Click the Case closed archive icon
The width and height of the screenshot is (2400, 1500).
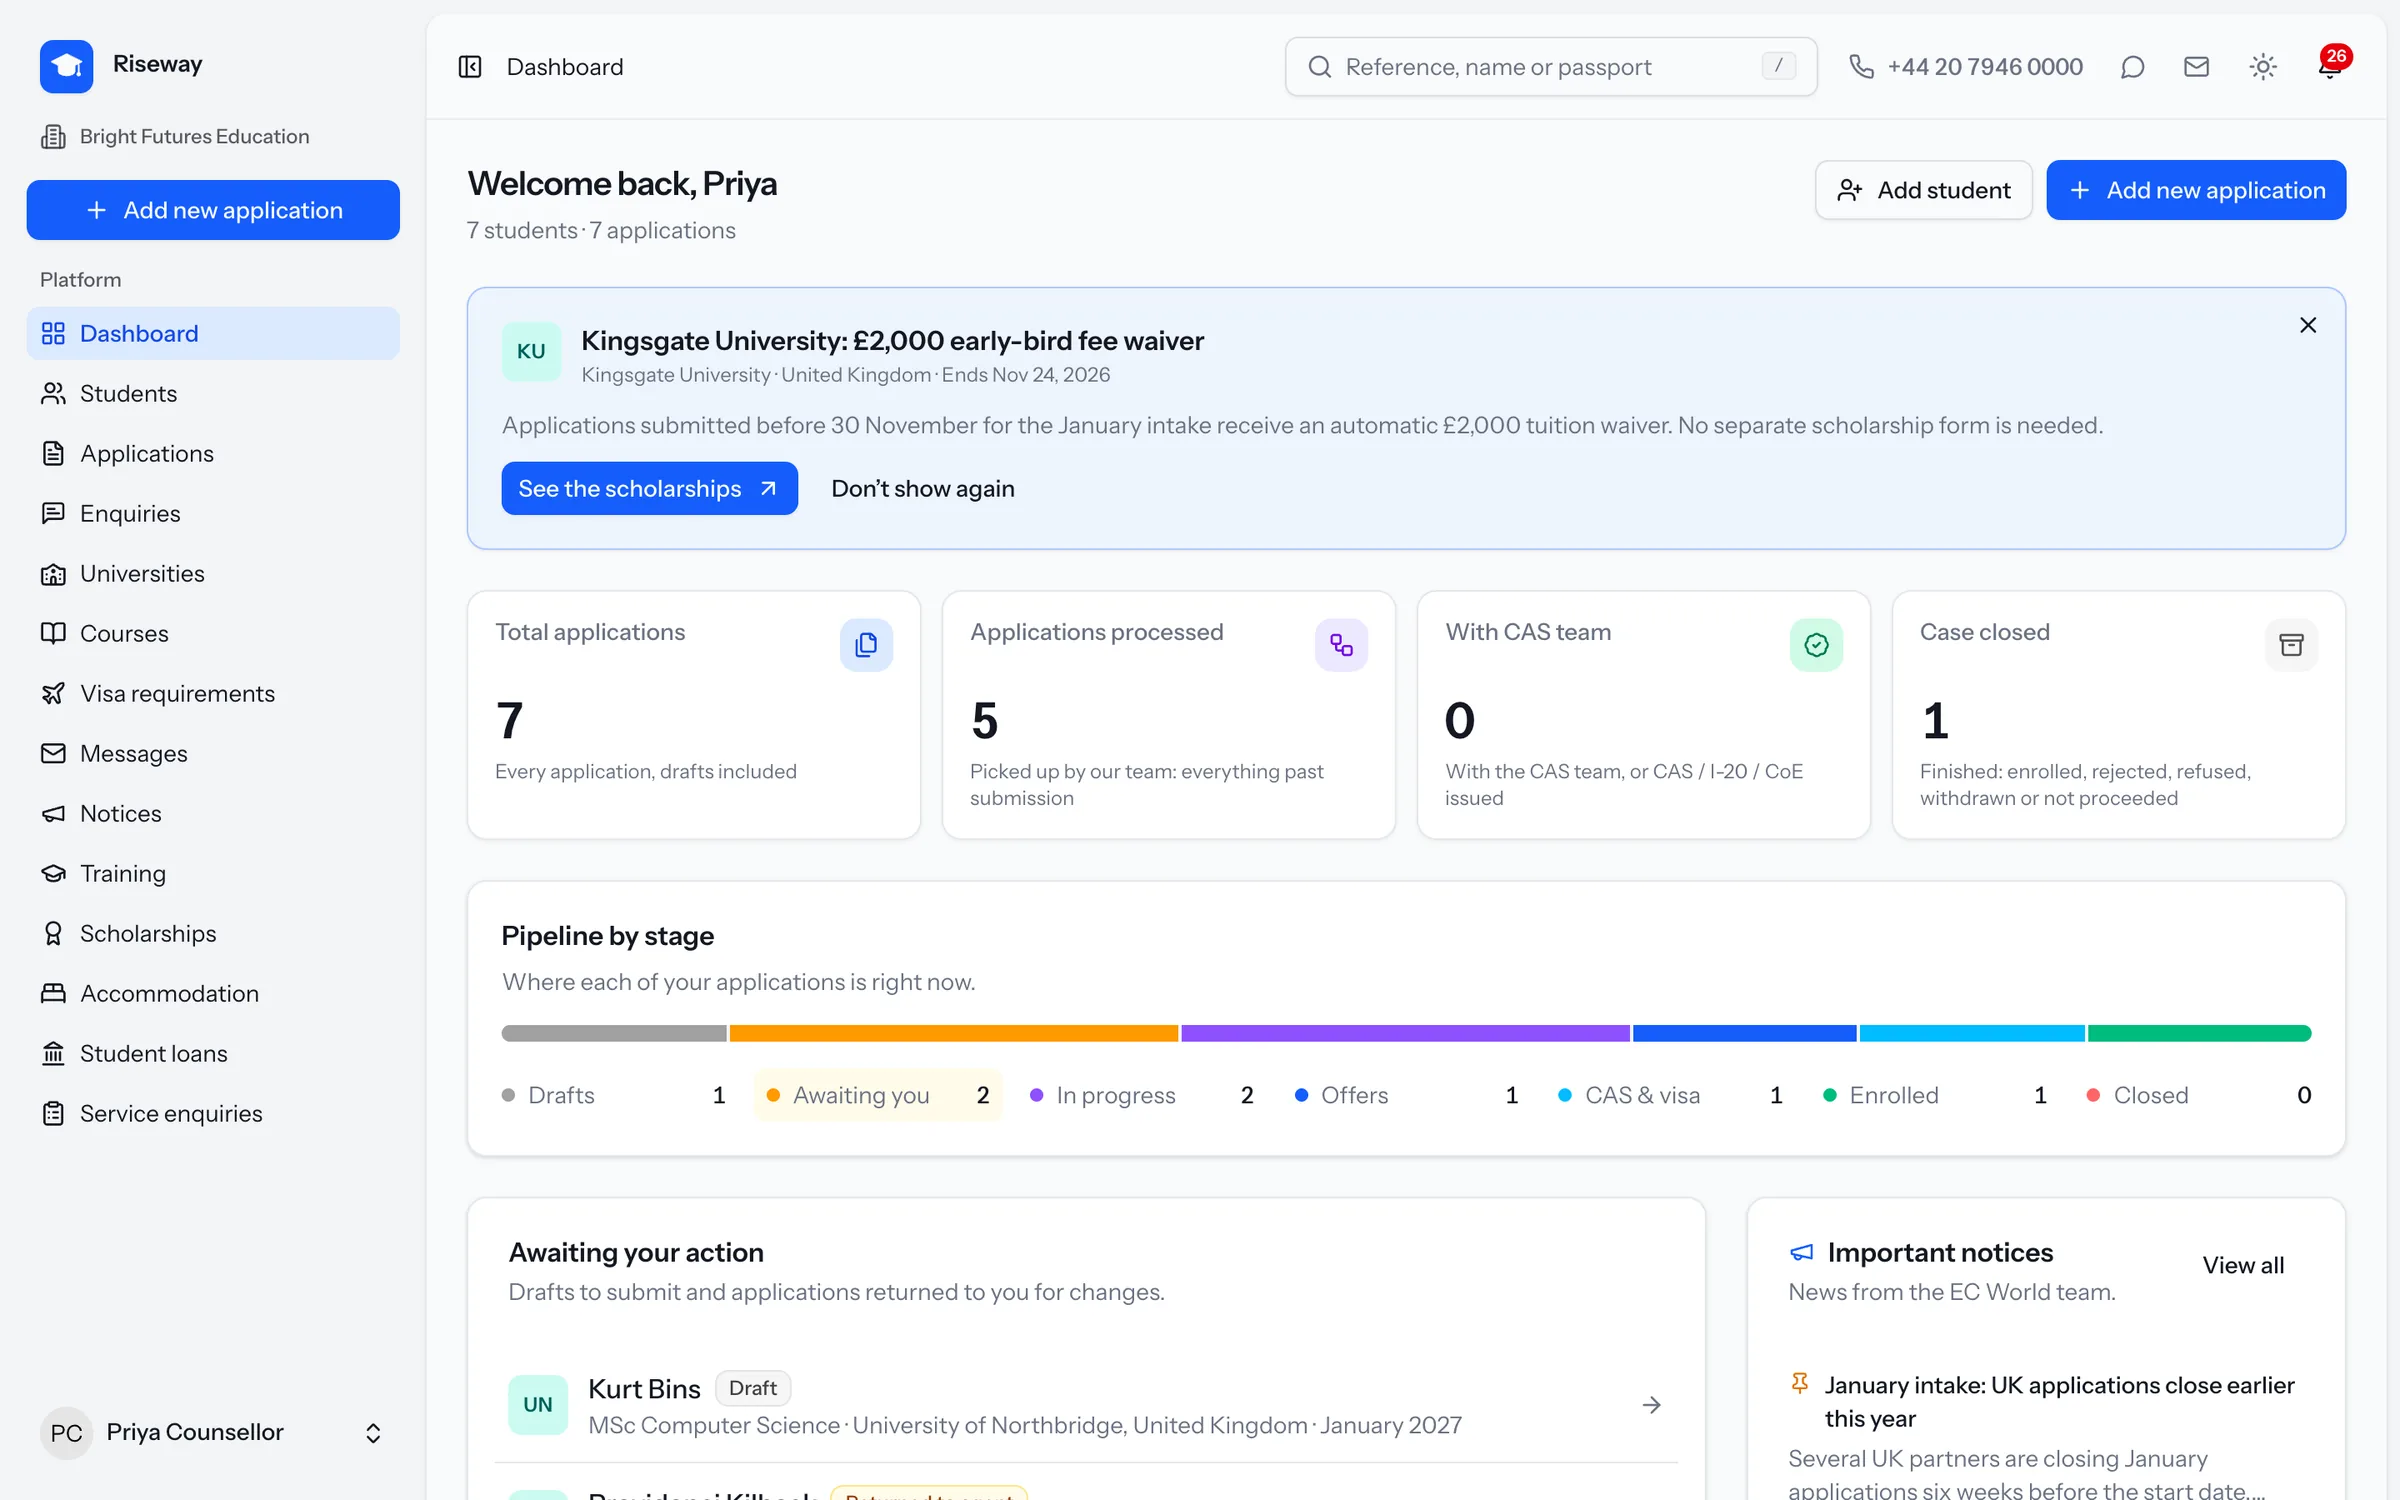(2291, 645)
